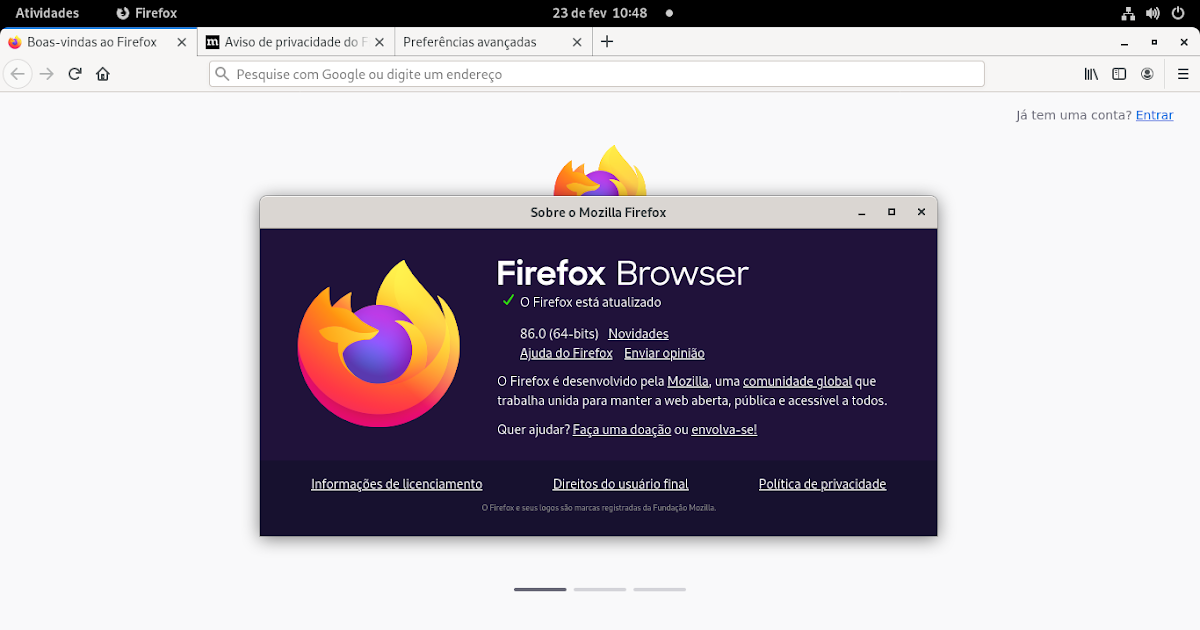Switch to the Preferências avançadas tab
The width and height of the screenshot is (1200, 630).
pos(470,42)
